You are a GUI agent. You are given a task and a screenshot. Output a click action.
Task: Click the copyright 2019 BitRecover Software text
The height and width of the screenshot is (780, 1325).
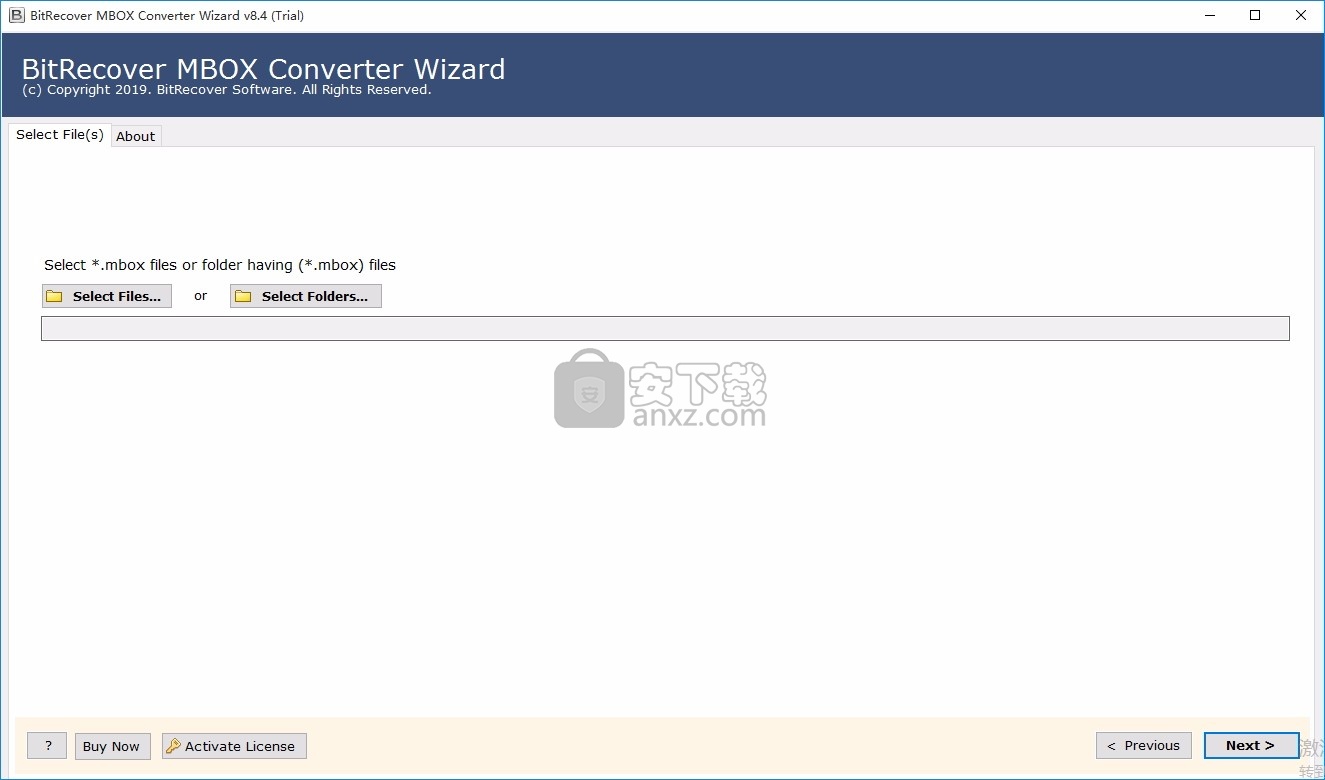226,90
